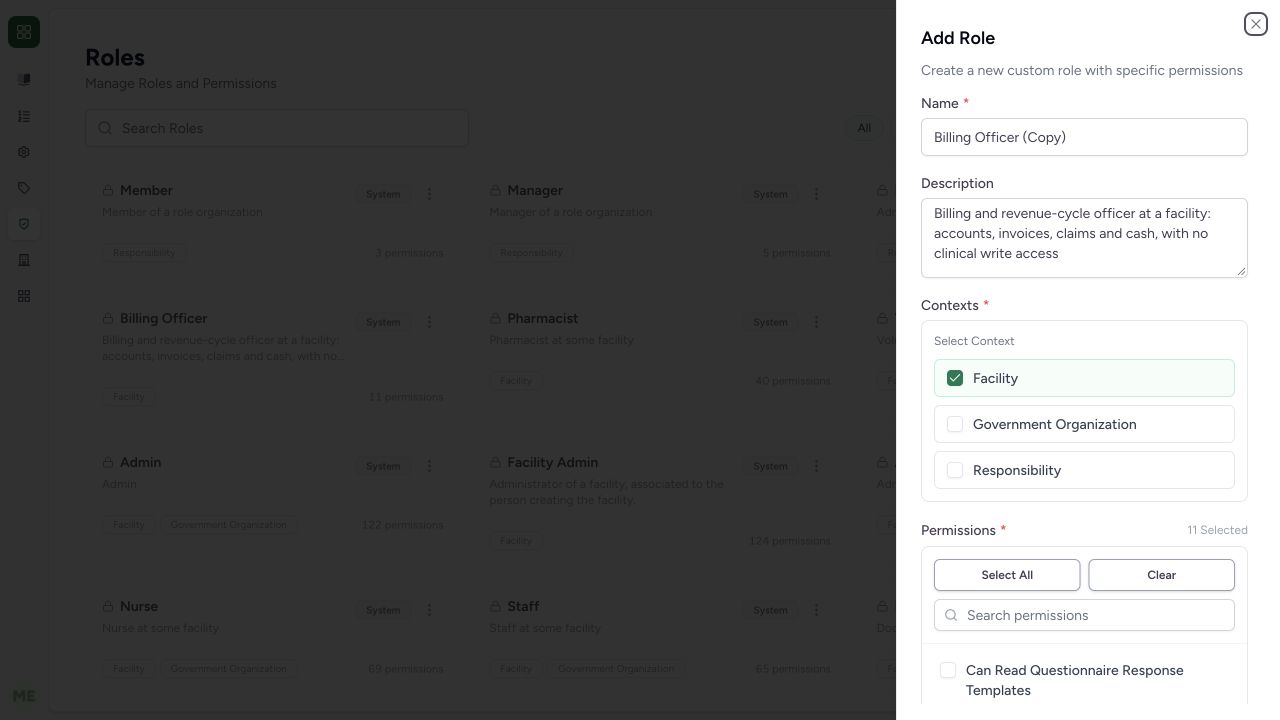Image resolution: width=1280 pixels, height=720 pixels.
Task: Click the lock icon beside Member role
Action: (x=107, y=191)
